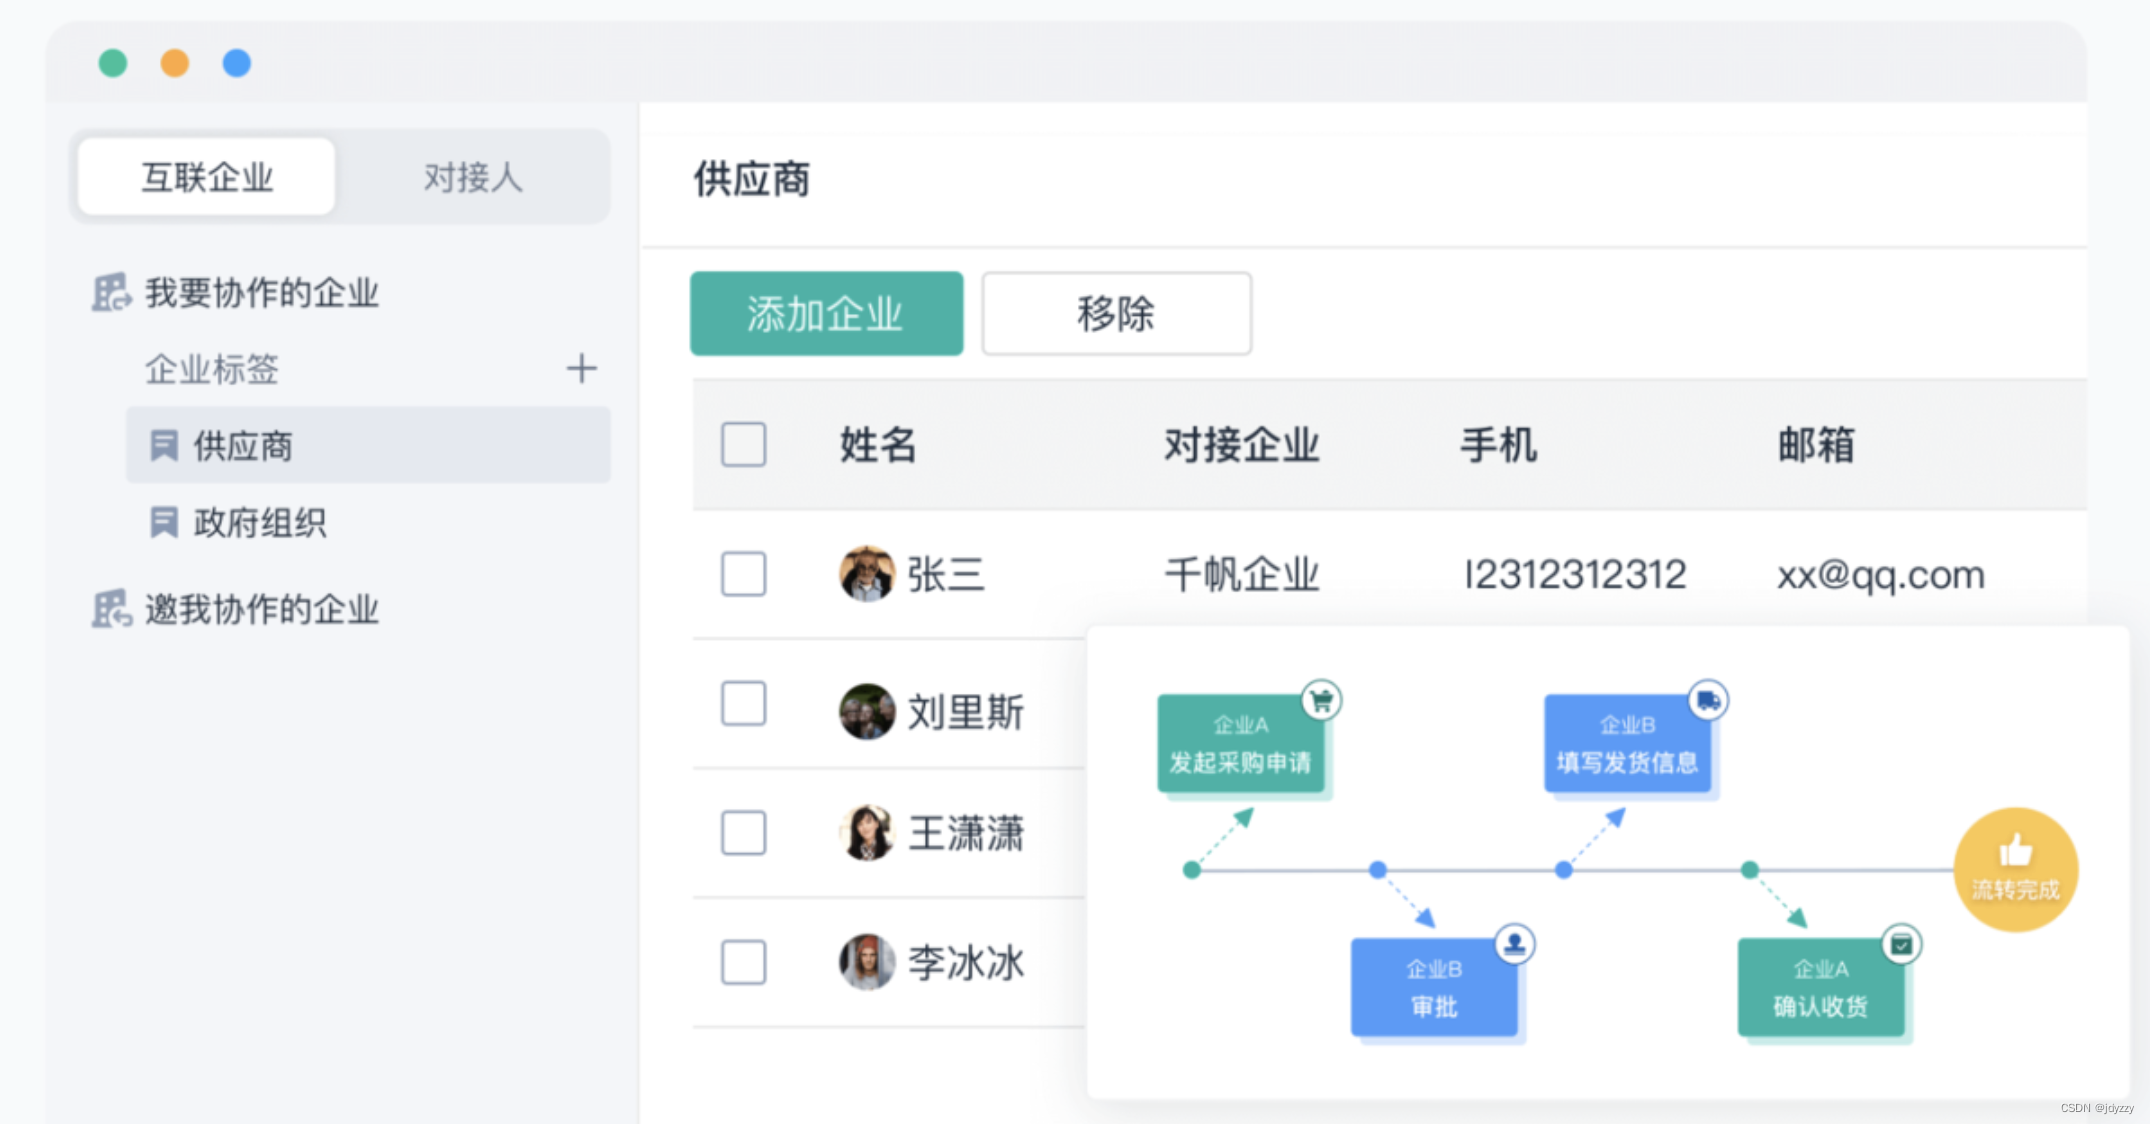Click the blue window dot in title bar

(x=237, y=63)
